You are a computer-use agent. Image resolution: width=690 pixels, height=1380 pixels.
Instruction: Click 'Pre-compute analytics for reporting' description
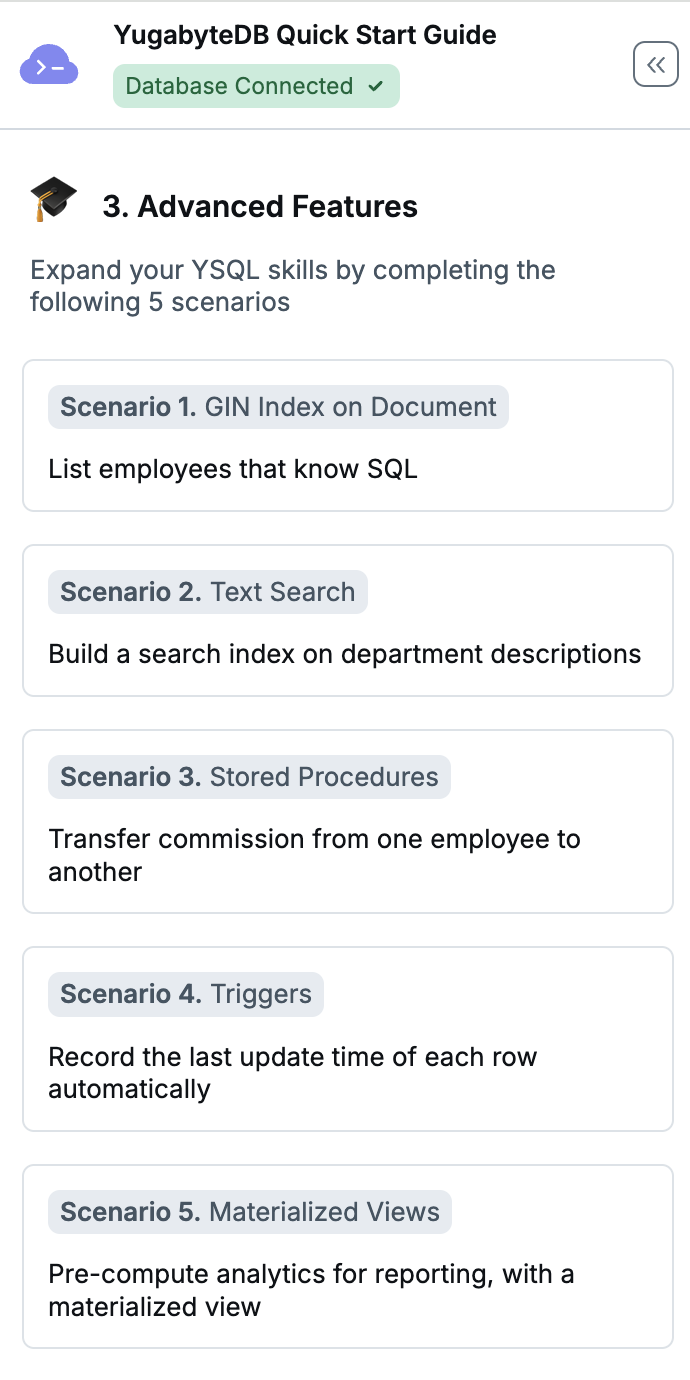coord(311,1290)
